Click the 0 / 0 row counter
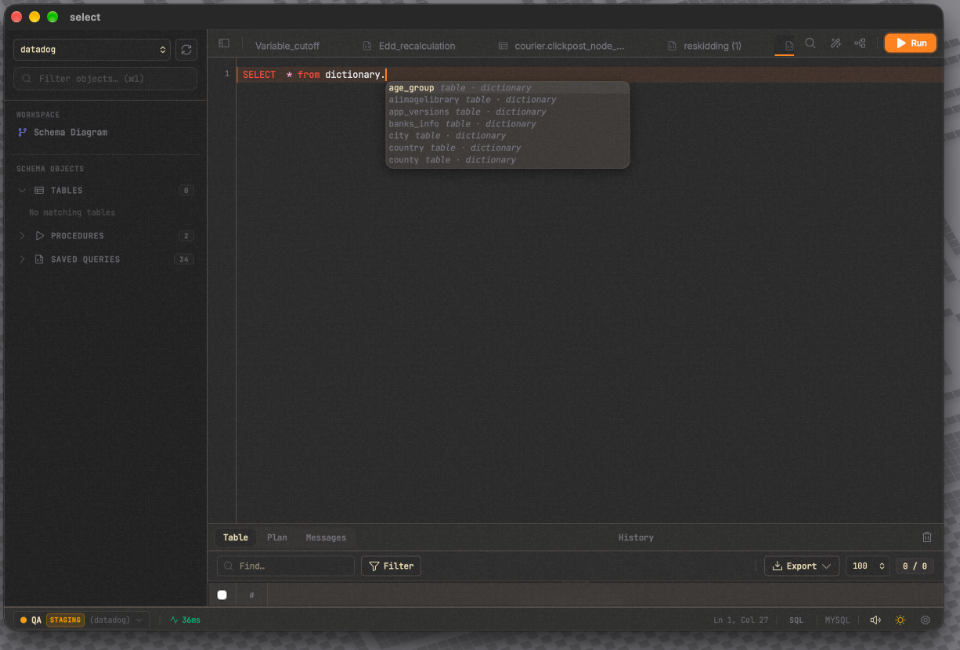The height and width of the screenshot is (650, 960). click(x=914, y=566)
